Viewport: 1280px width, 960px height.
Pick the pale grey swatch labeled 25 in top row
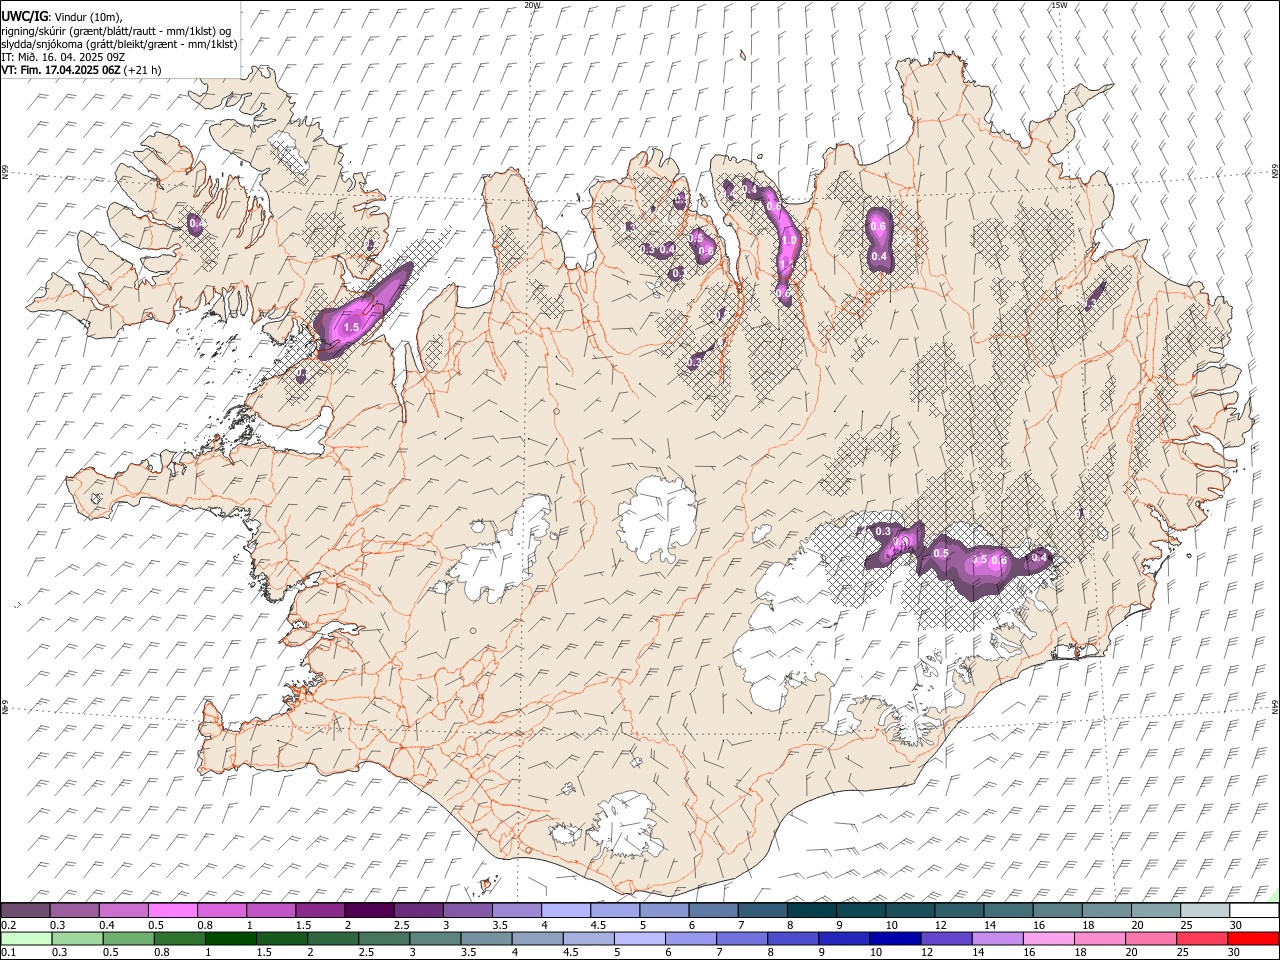[1205, 910]
